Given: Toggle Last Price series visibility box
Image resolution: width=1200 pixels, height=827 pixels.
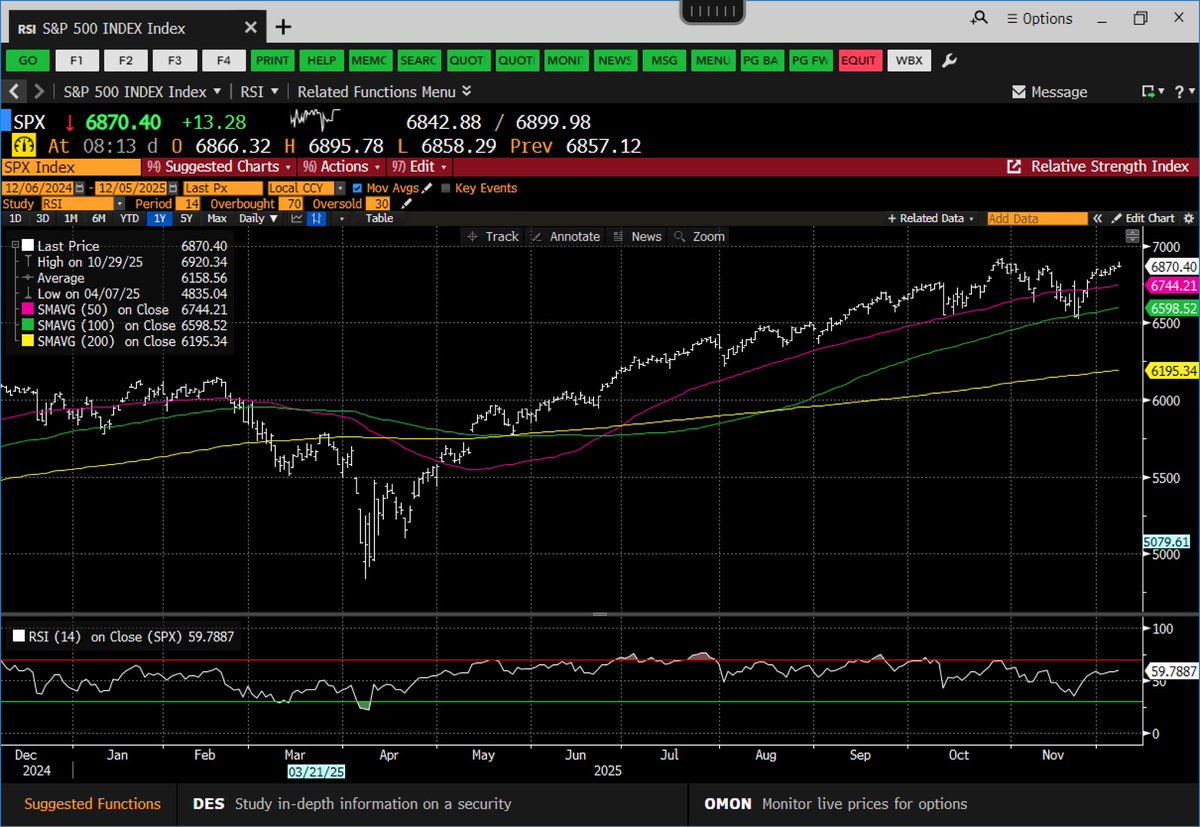Looking at the screenshot, I should click(28, 246).
